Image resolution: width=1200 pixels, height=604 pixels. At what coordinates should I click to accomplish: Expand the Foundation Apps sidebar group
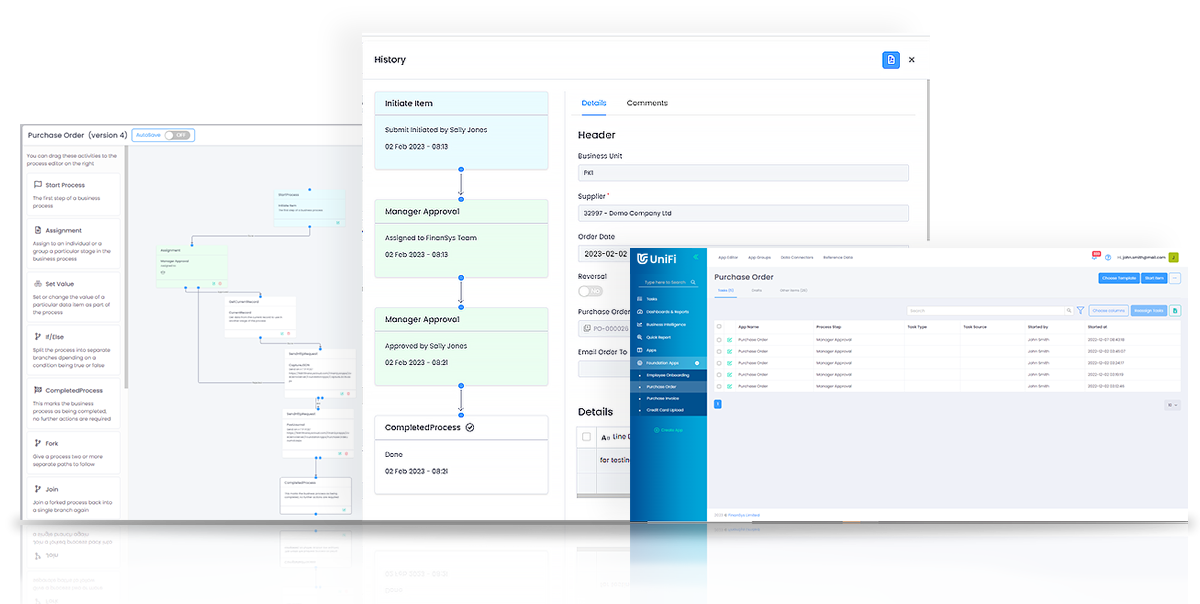click(668, 362)
